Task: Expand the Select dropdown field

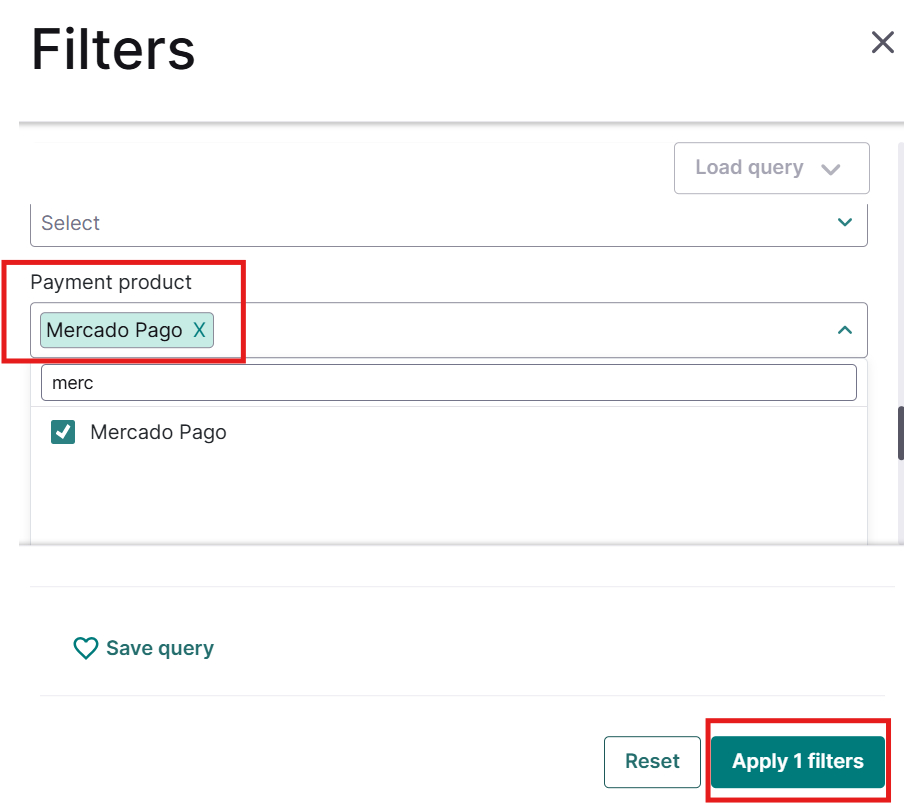Action: [430, 223]
